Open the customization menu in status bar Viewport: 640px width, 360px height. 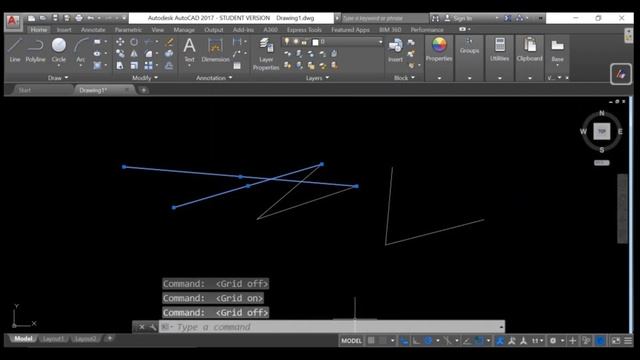(628, 340)
